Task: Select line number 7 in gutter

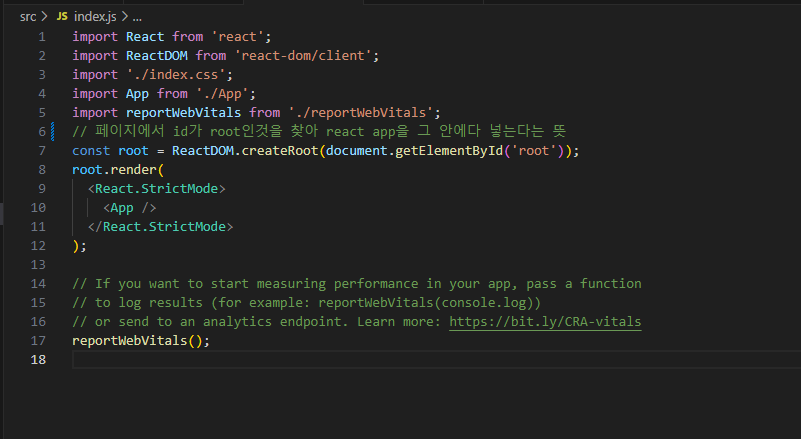Action: (42, 151)
